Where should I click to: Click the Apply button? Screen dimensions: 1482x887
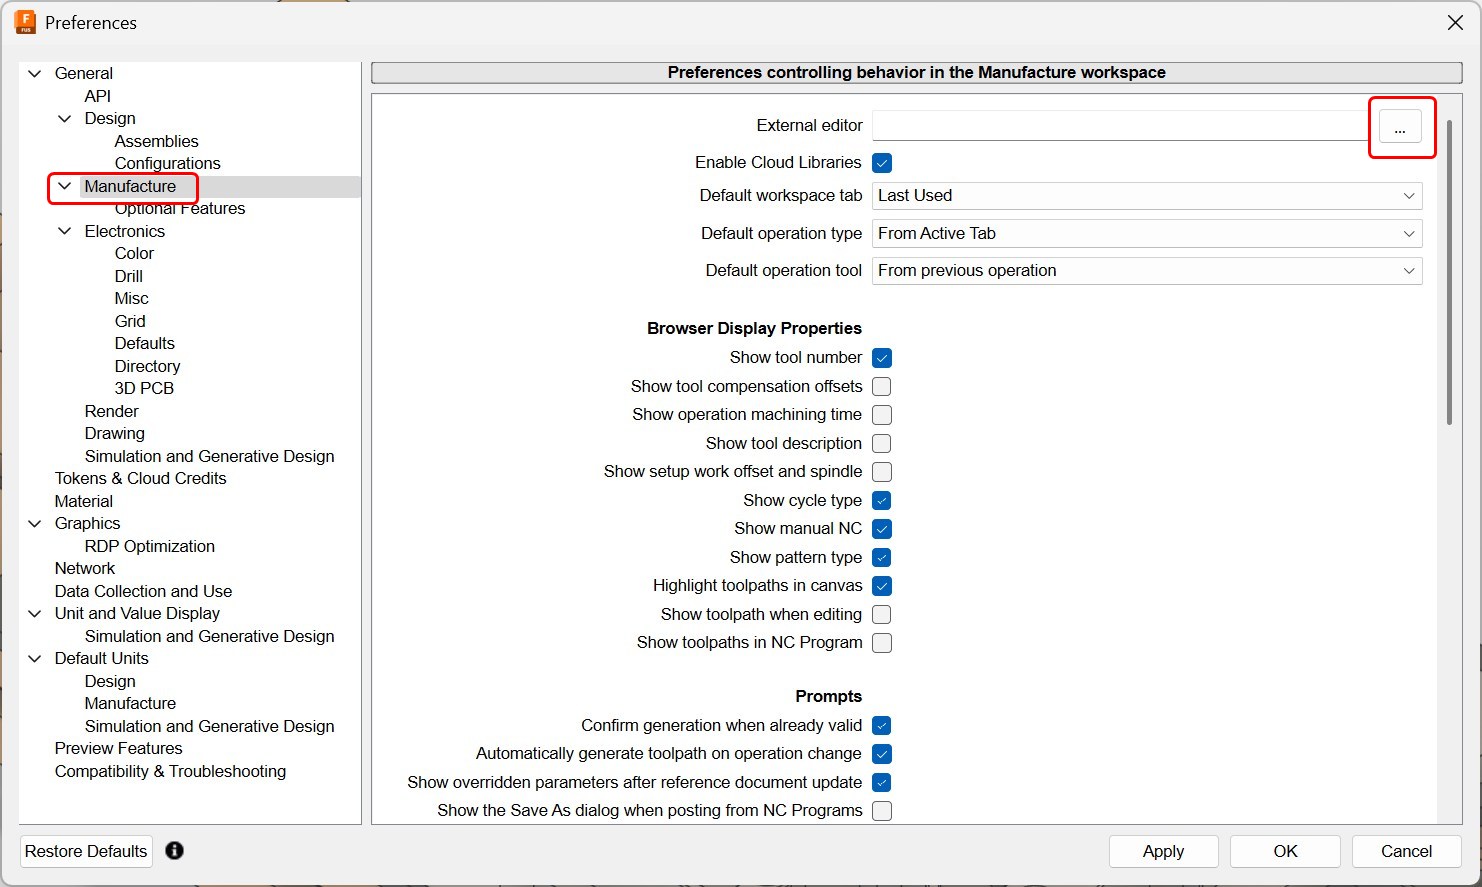(x=1163, y=851)
